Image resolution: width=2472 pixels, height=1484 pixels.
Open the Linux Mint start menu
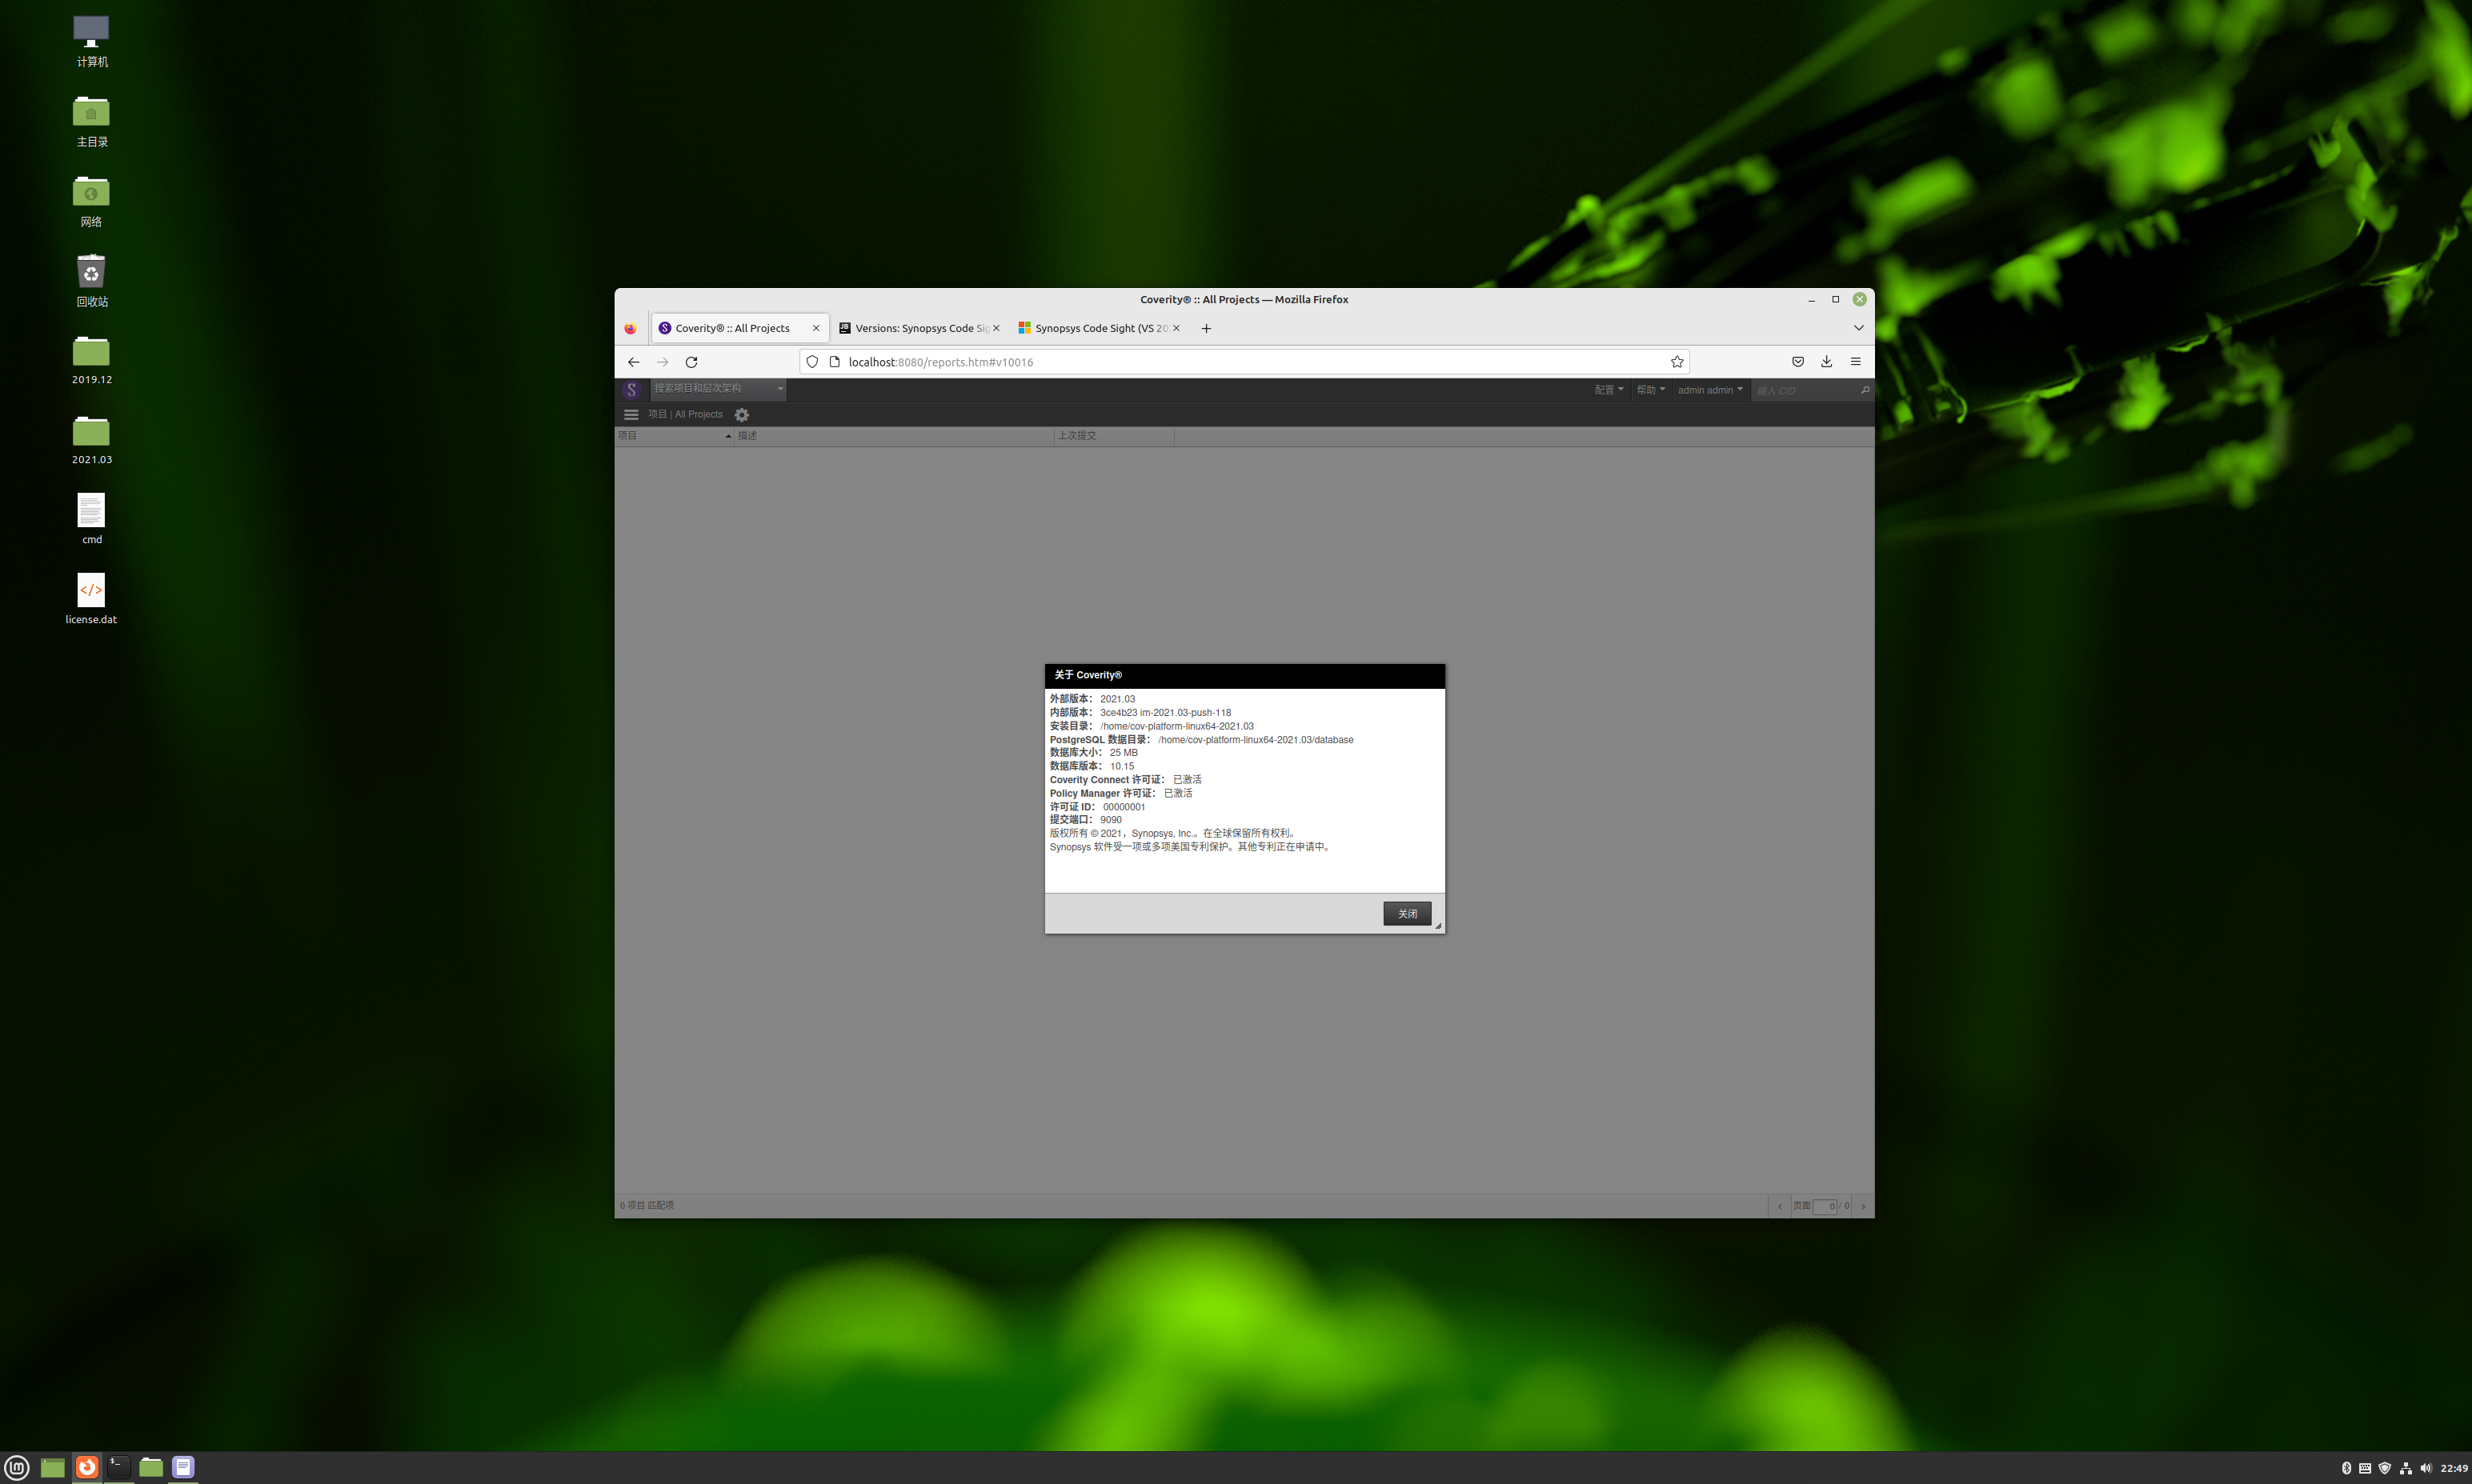17,1467
